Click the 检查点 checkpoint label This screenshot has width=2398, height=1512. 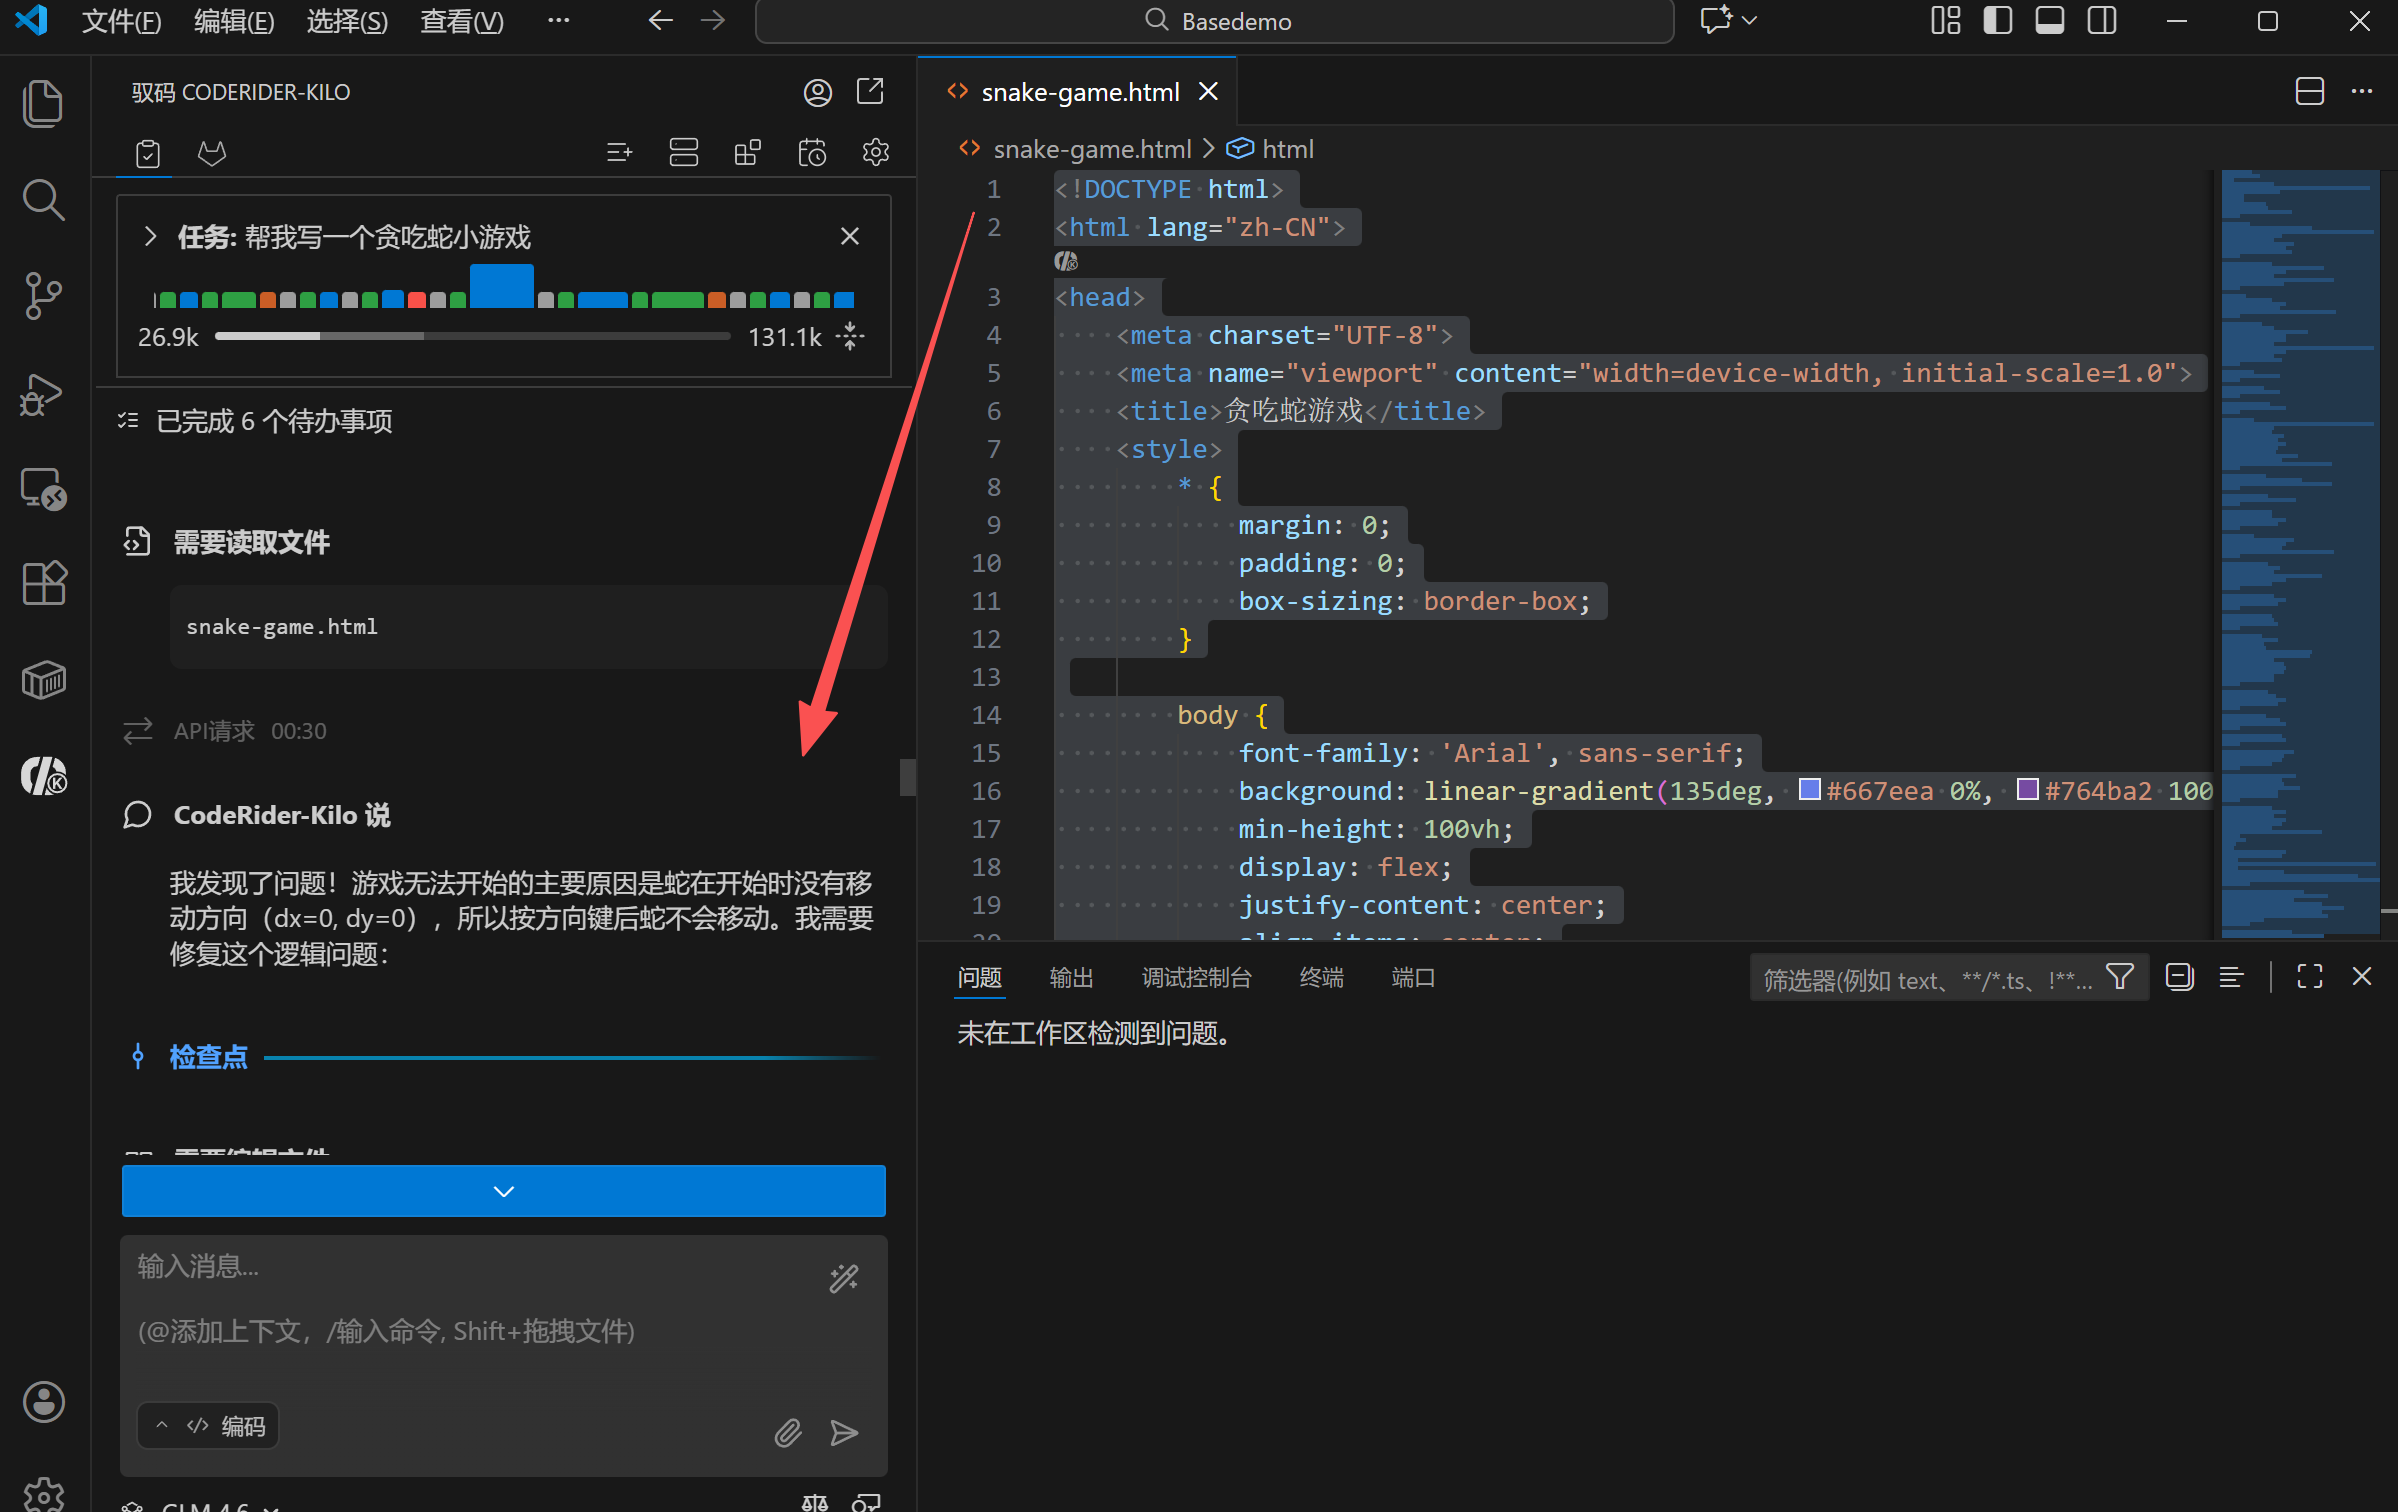click(208, 1057)
